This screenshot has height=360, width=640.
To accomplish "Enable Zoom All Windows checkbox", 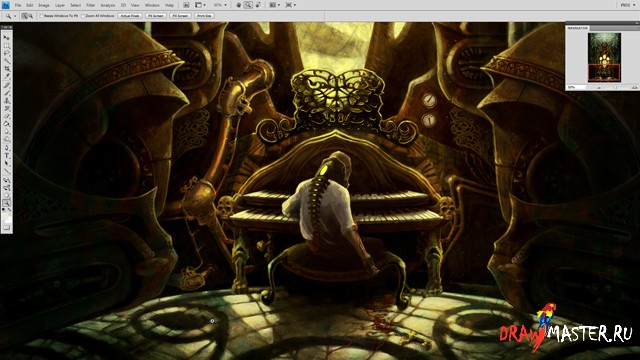I will (x=83, y=16).
